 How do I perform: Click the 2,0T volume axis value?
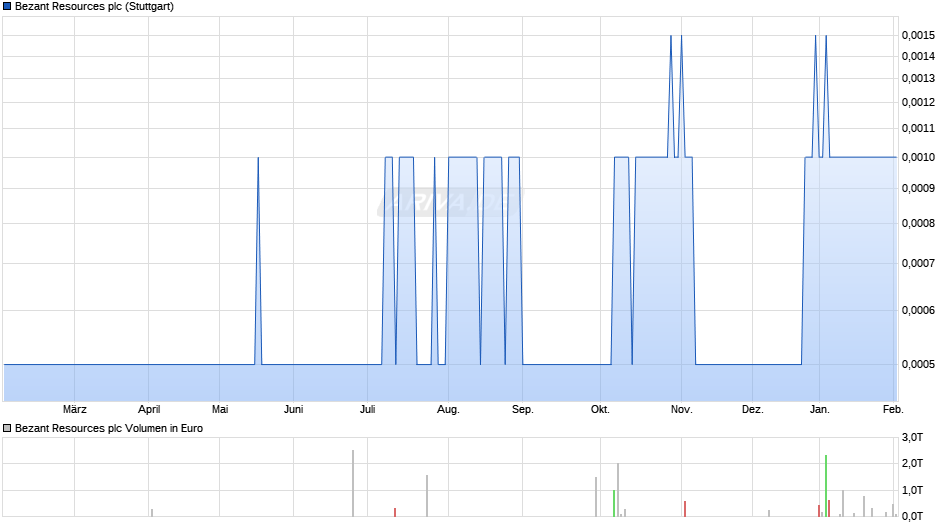[x=912, y=463]
